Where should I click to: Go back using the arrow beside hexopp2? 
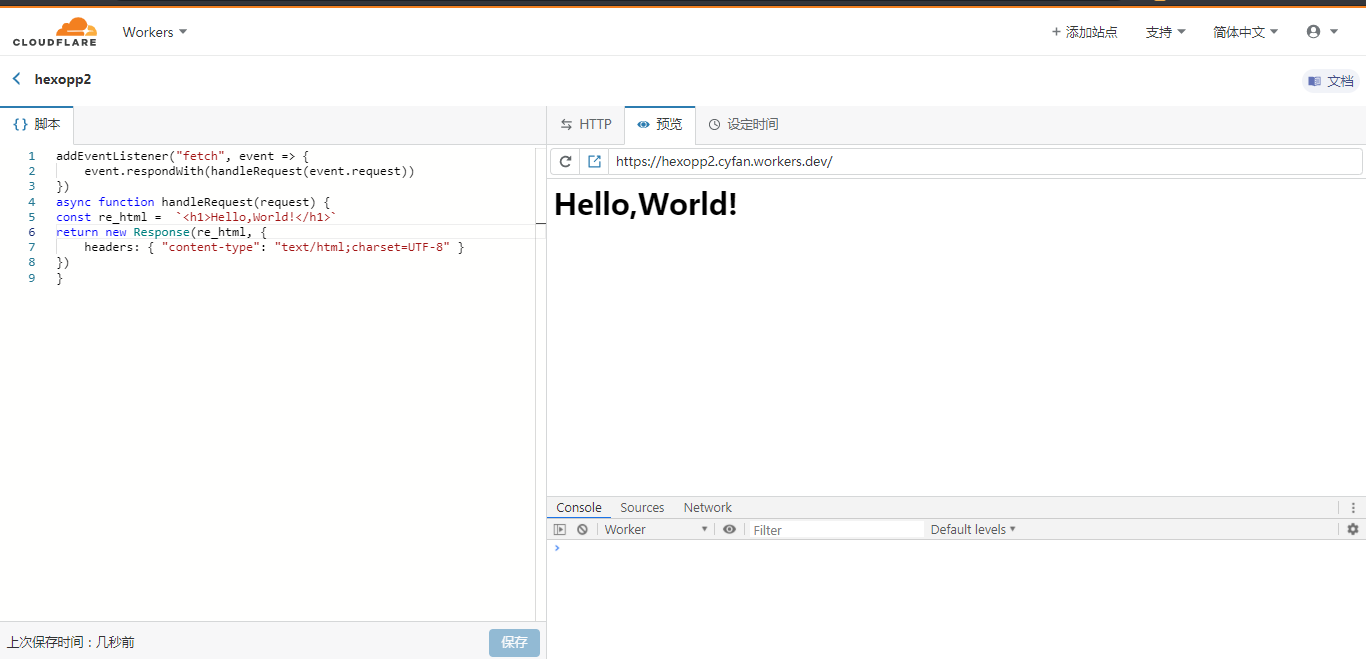click(x=16, y=79)
